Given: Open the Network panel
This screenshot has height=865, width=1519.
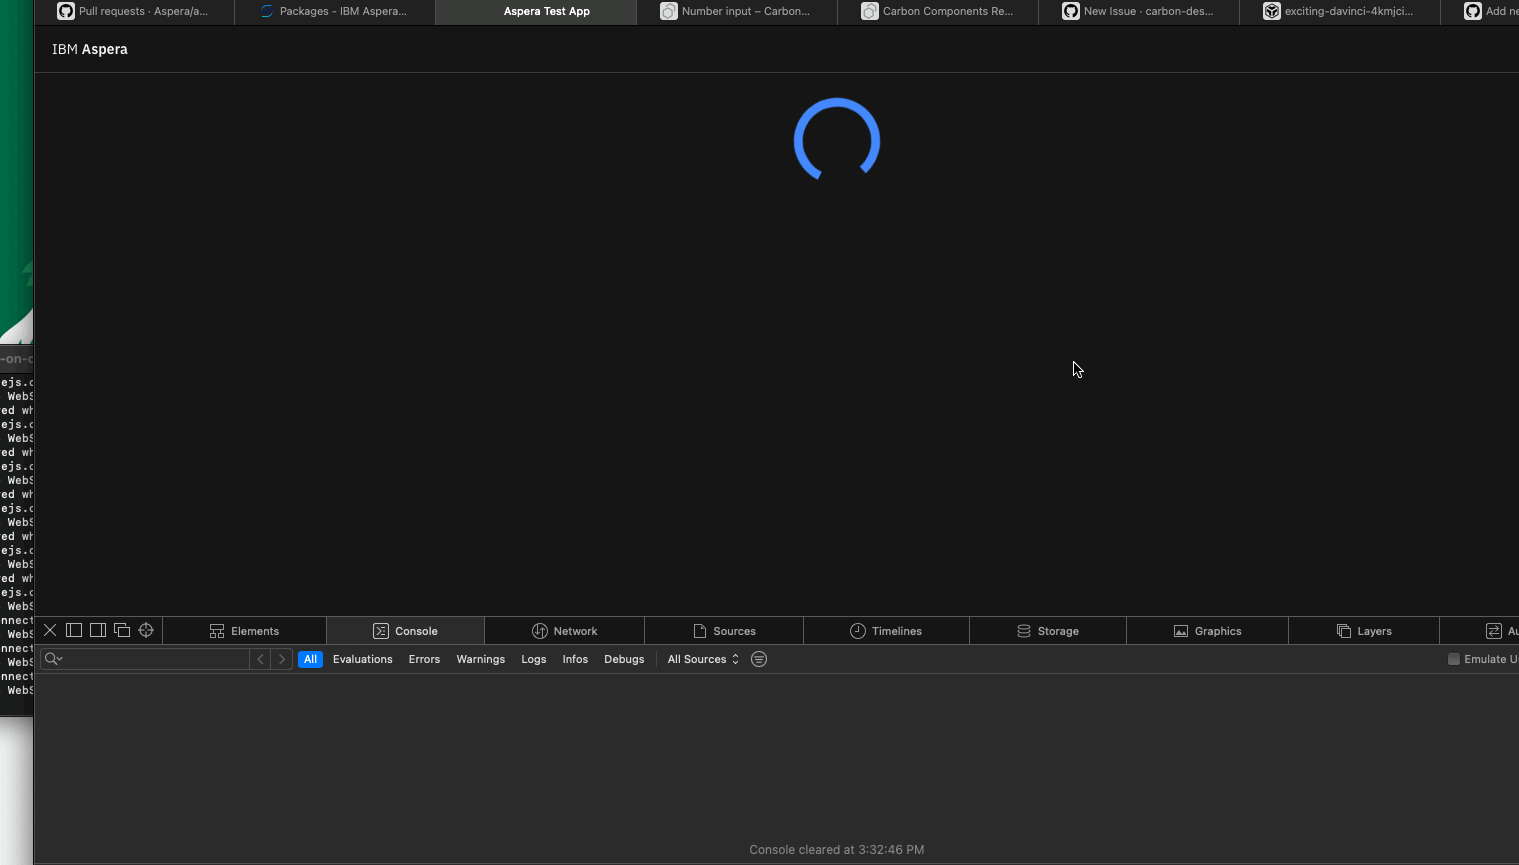Looking at the screenshot, I should click(565, 630).
